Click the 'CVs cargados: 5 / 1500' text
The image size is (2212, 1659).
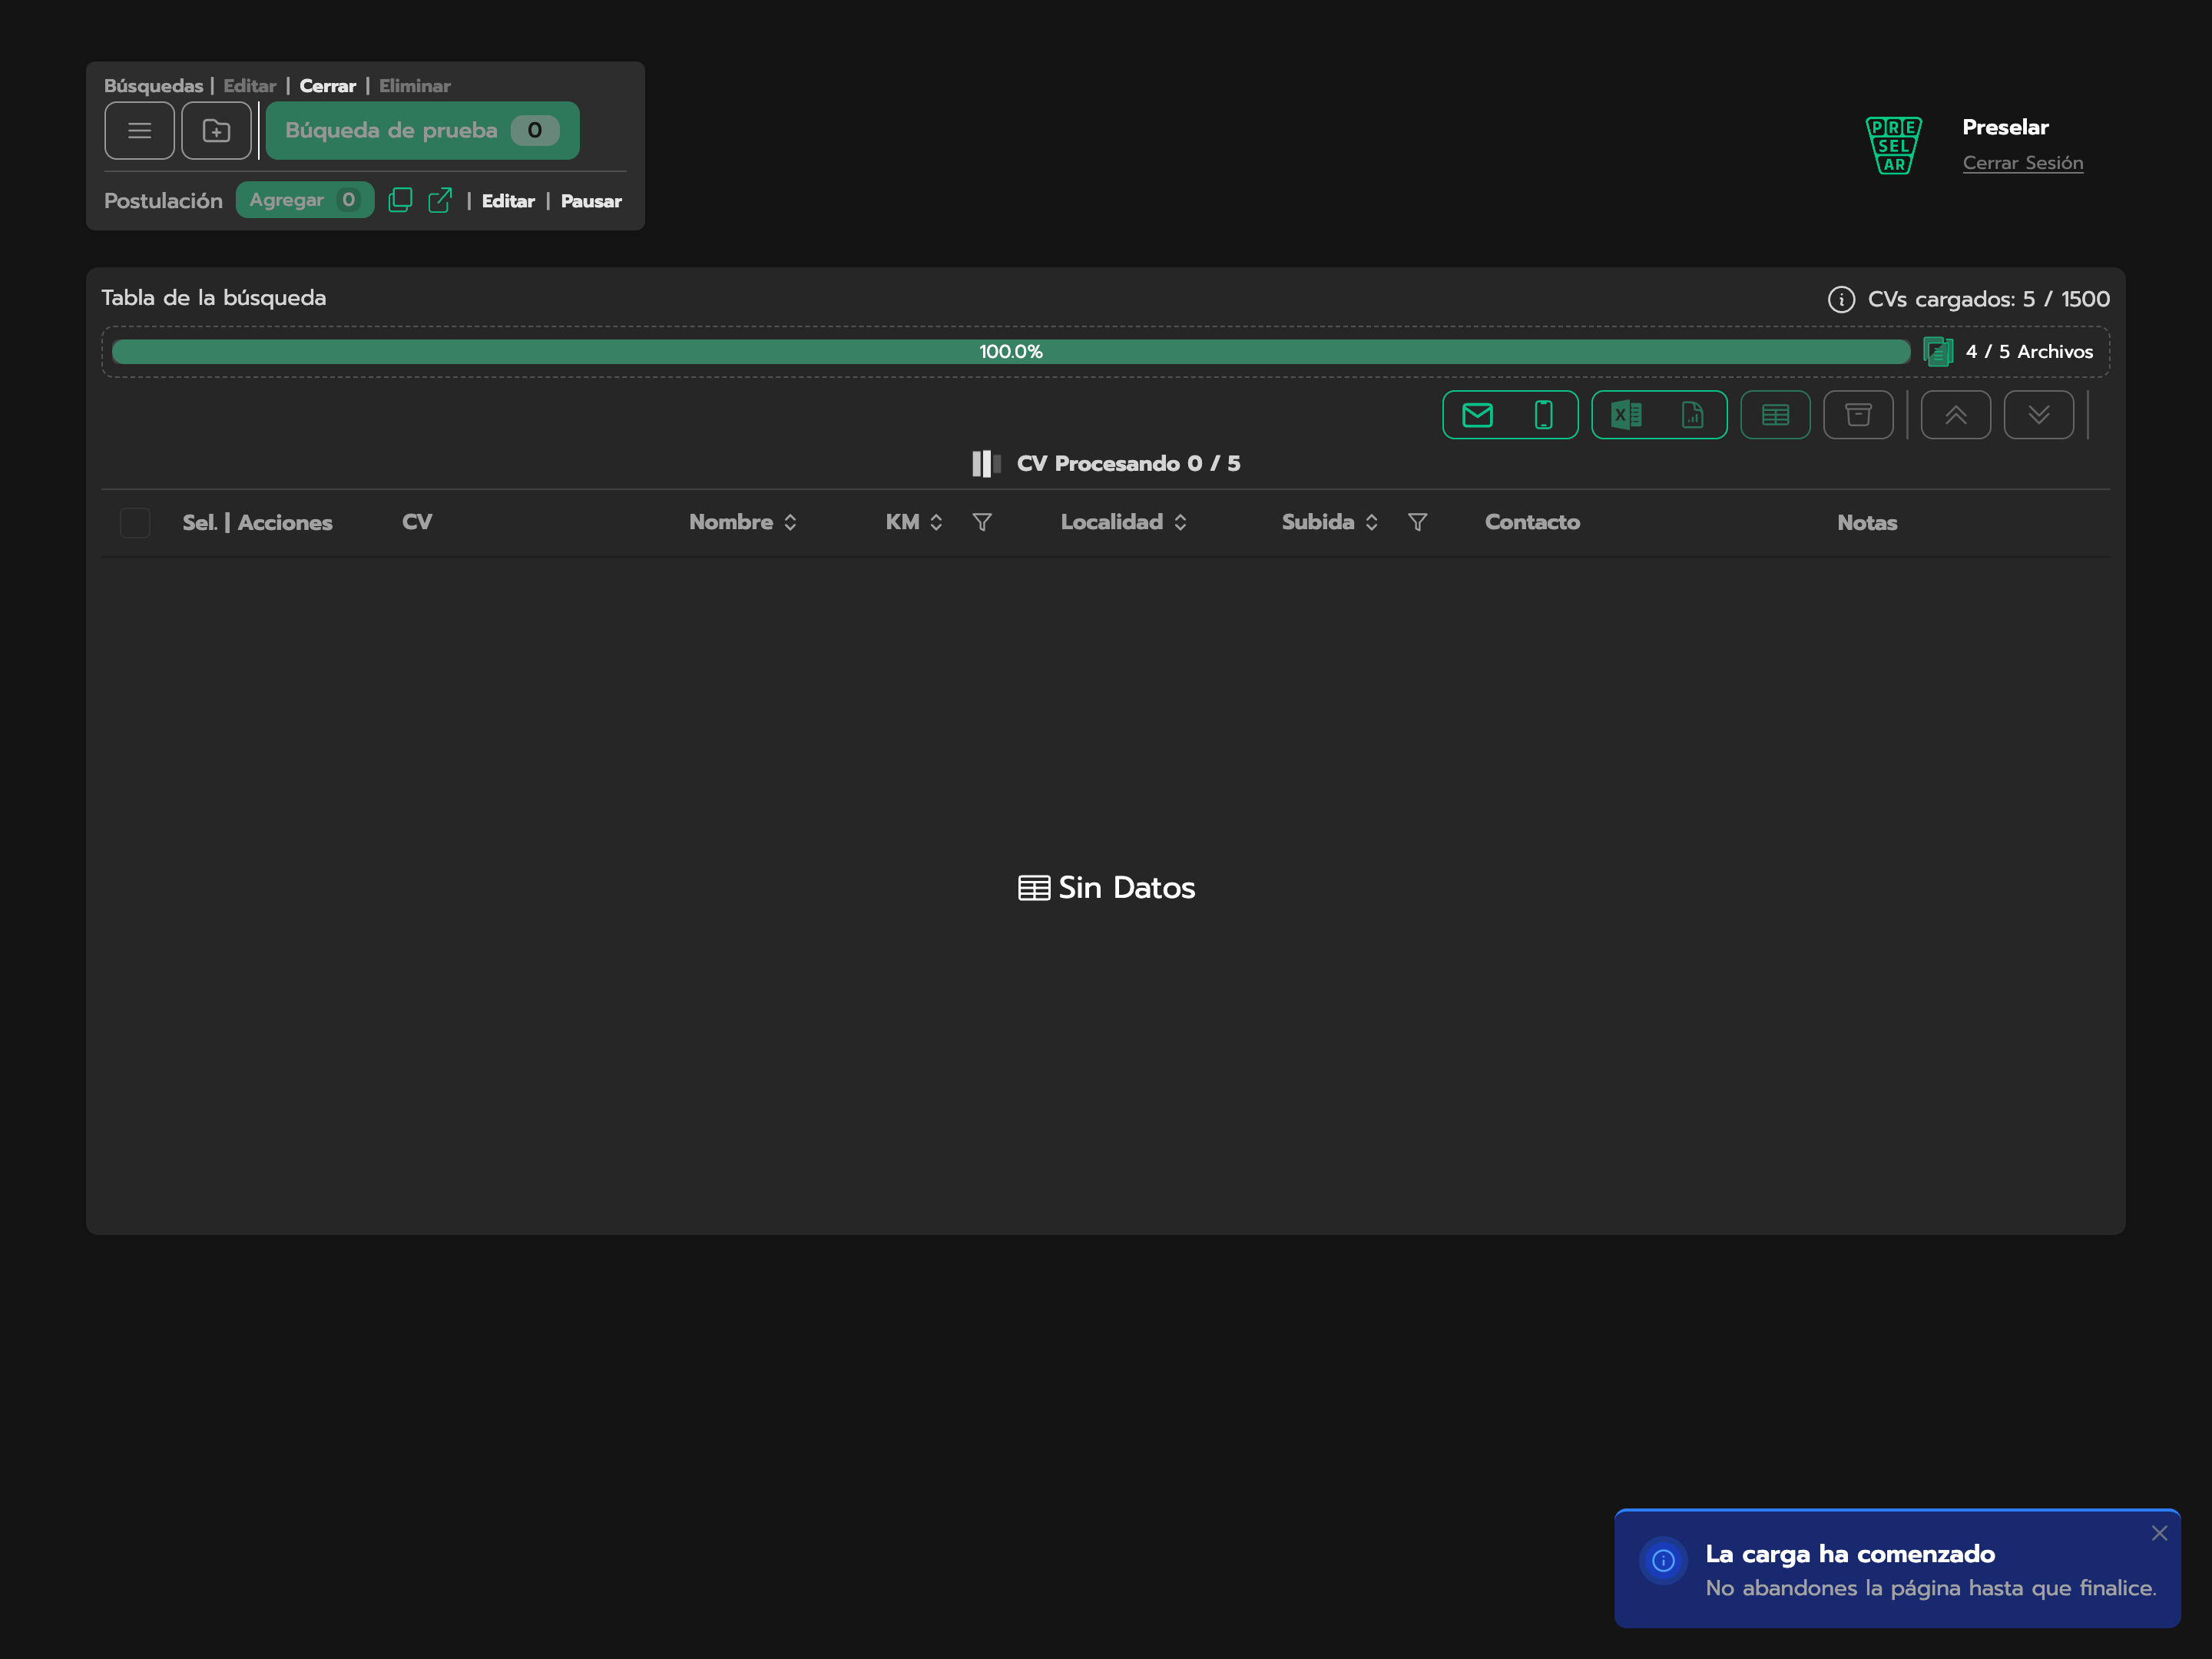tap(1988, 299)
